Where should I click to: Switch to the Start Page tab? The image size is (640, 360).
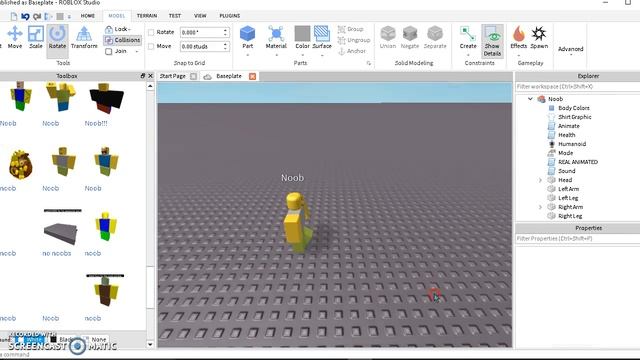point(173,76)
